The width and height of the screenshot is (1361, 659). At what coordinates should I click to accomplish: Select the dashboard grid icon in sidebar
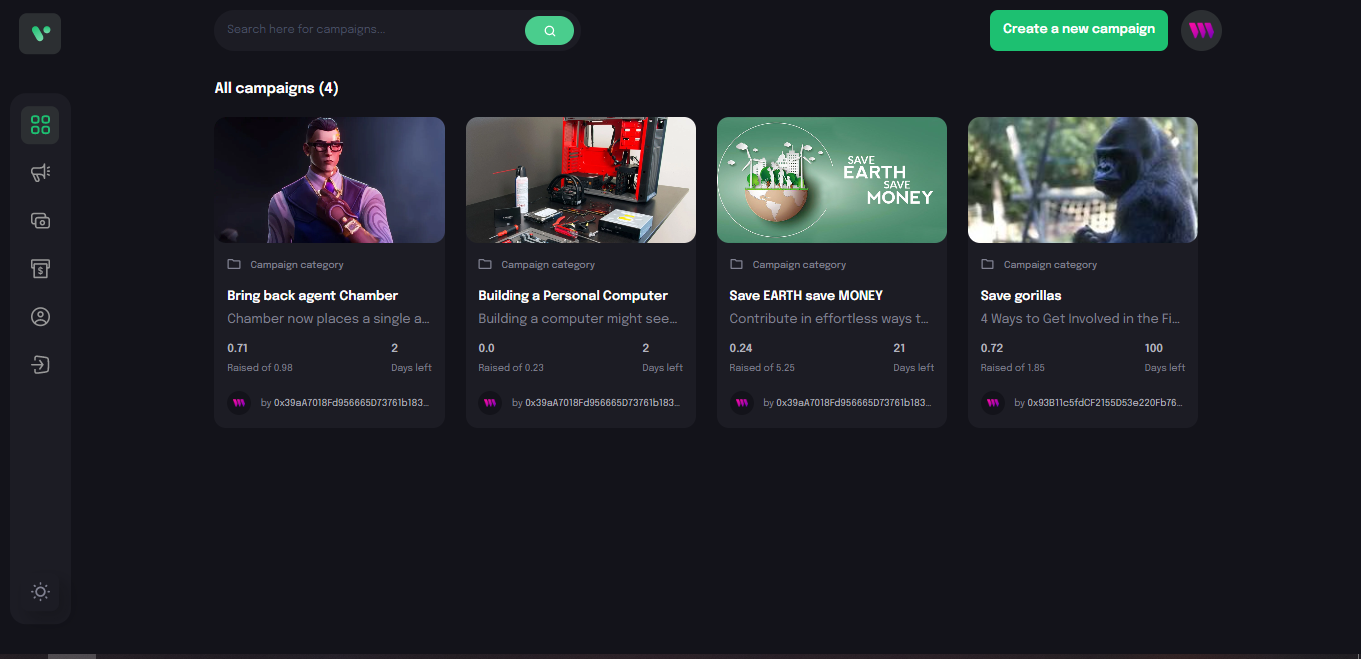click(x=40, y=124)
